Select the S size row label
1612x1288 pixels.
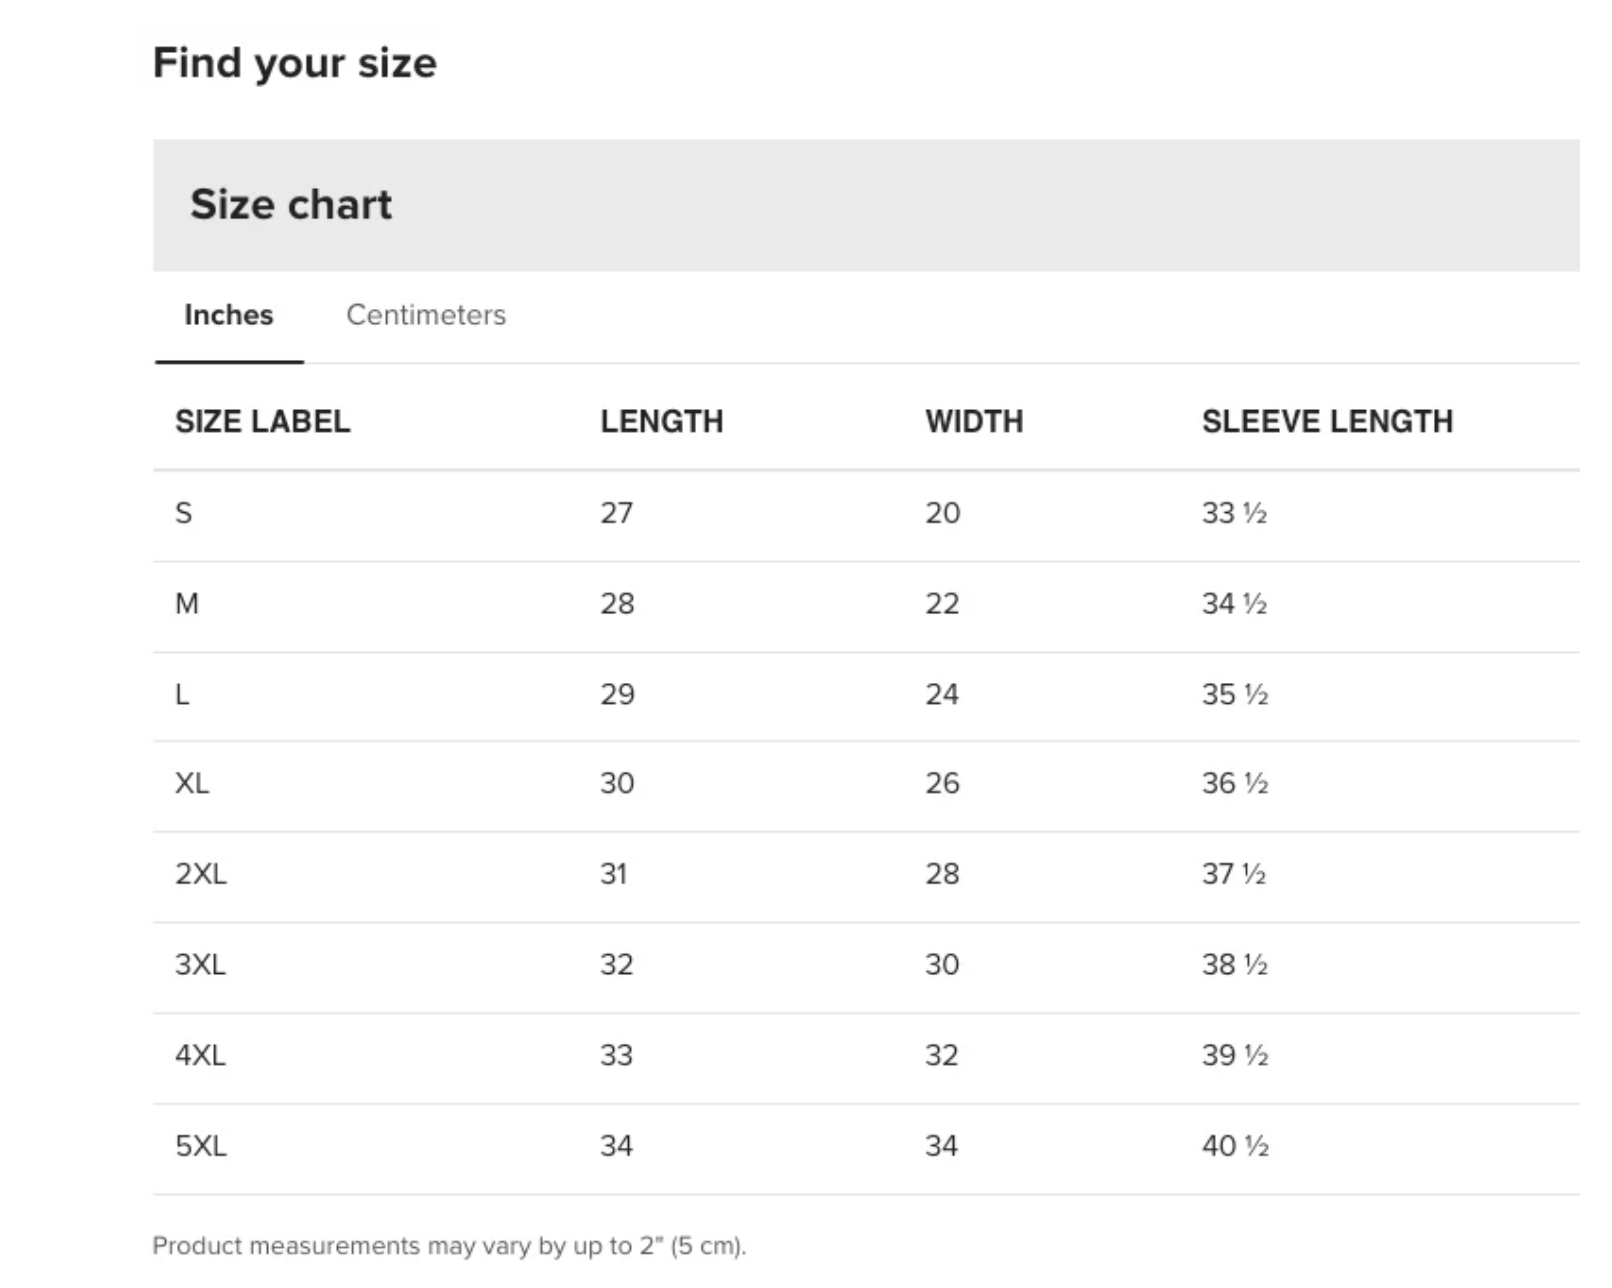click(x=184, y=513)
